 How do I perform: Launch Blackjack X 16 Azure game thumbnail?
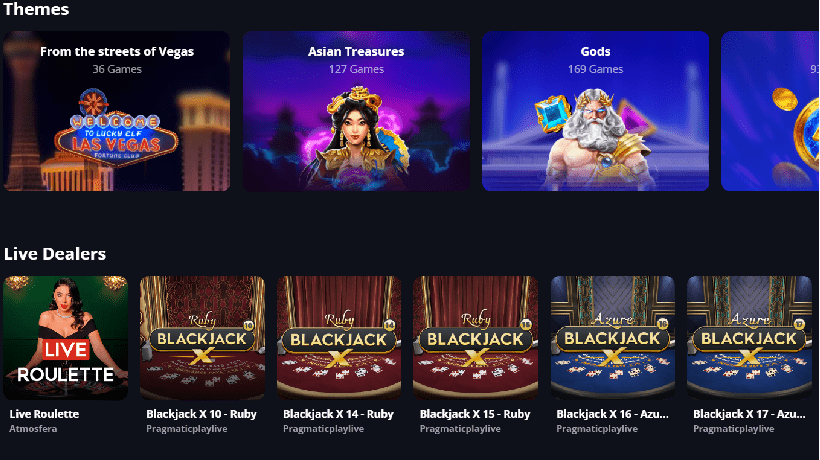[x=612, y=338]
